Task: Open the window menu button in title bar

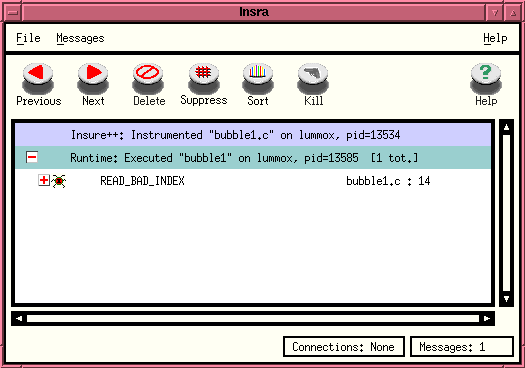Action: 13,13
